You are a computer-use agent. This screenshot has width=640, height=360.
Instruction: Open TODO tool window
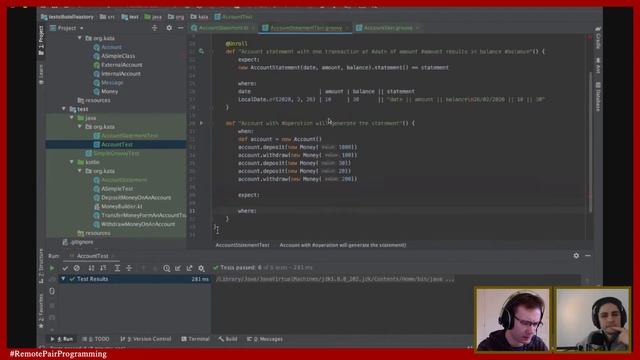point(96,339)
